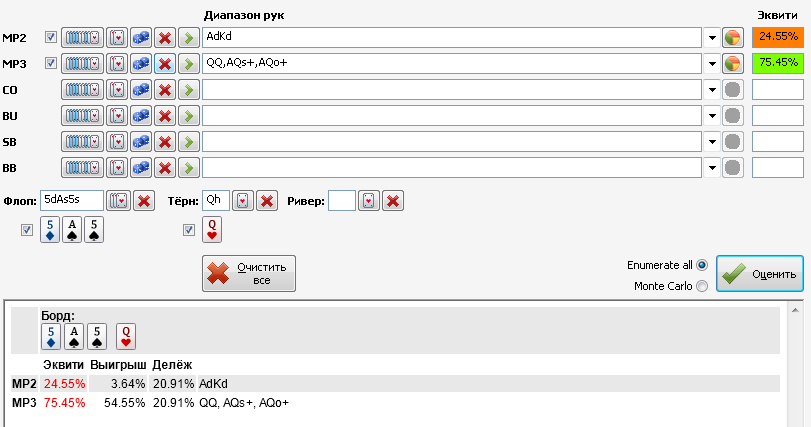Image resolution: width=811 pixels, height=427 pixels.
Task: Click results panel scrollbar up arrow
Action: point(795,310)
